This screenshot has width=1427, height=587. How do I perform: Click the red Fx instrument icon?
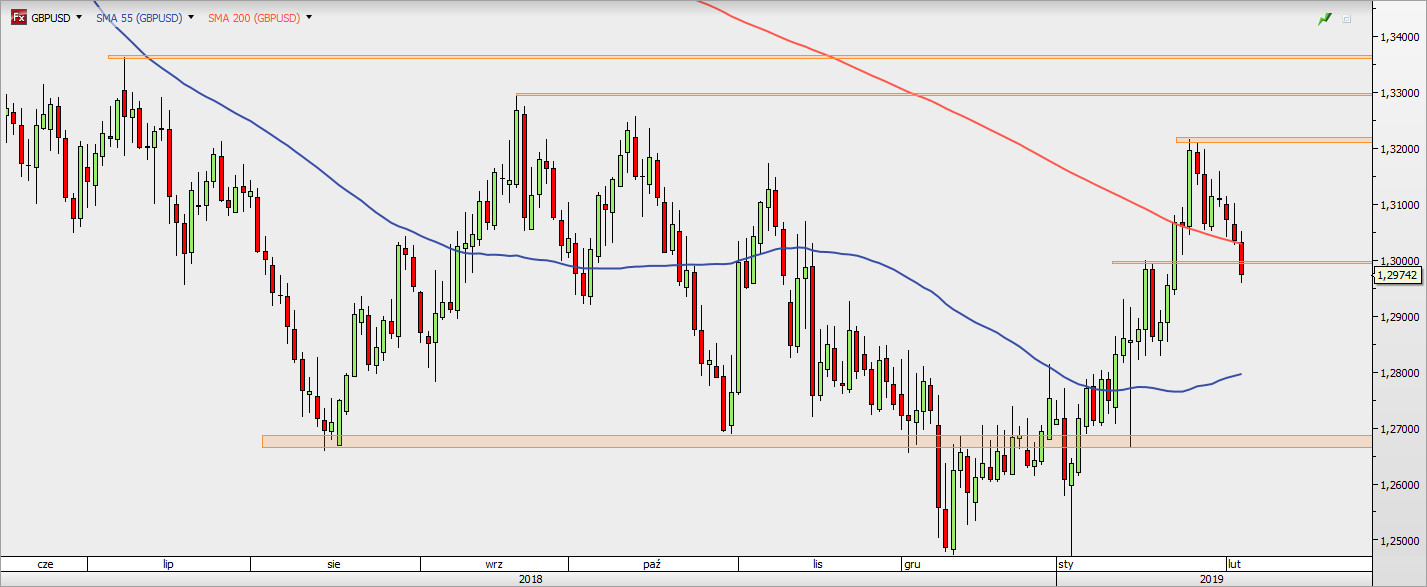pos(18,18)
